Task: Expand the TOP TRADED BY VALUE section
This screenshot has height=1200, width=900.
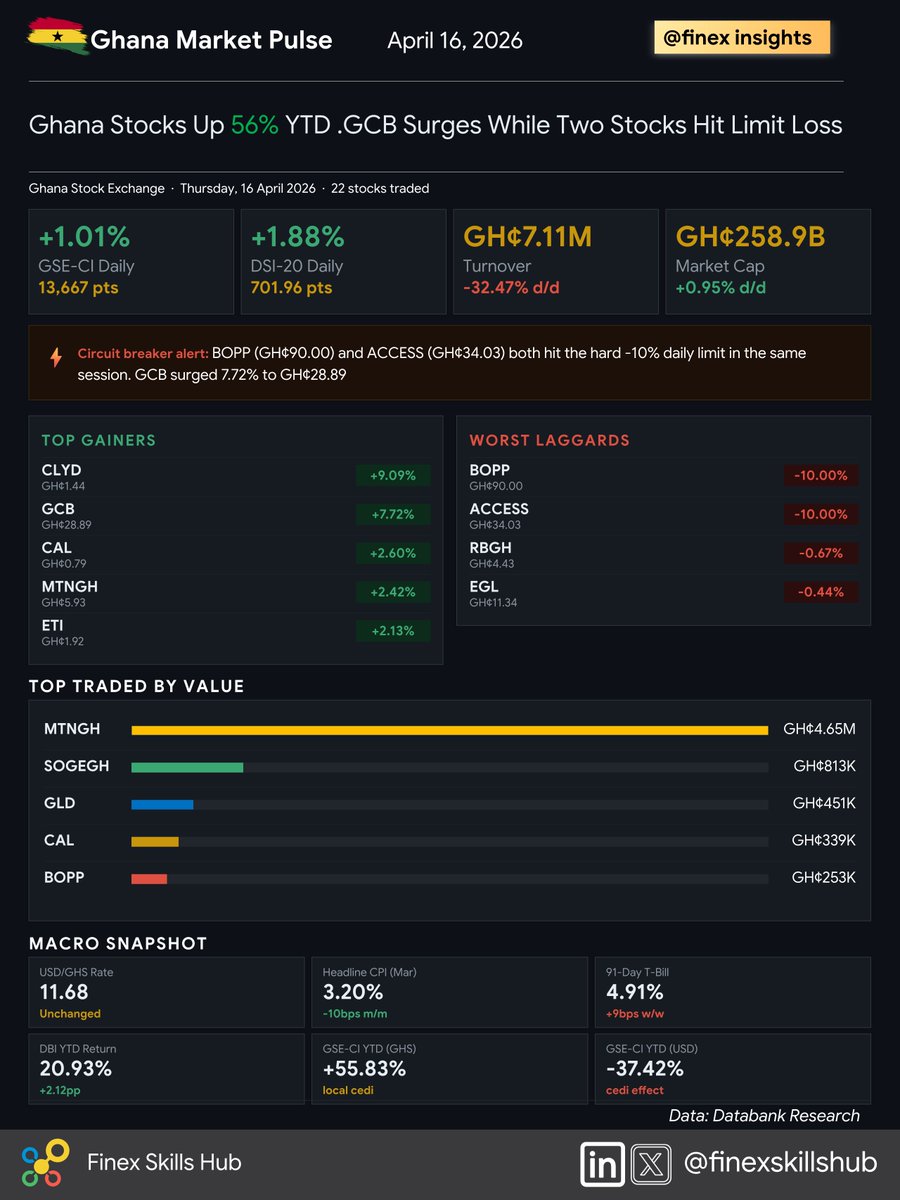Action: pos(137,687)
